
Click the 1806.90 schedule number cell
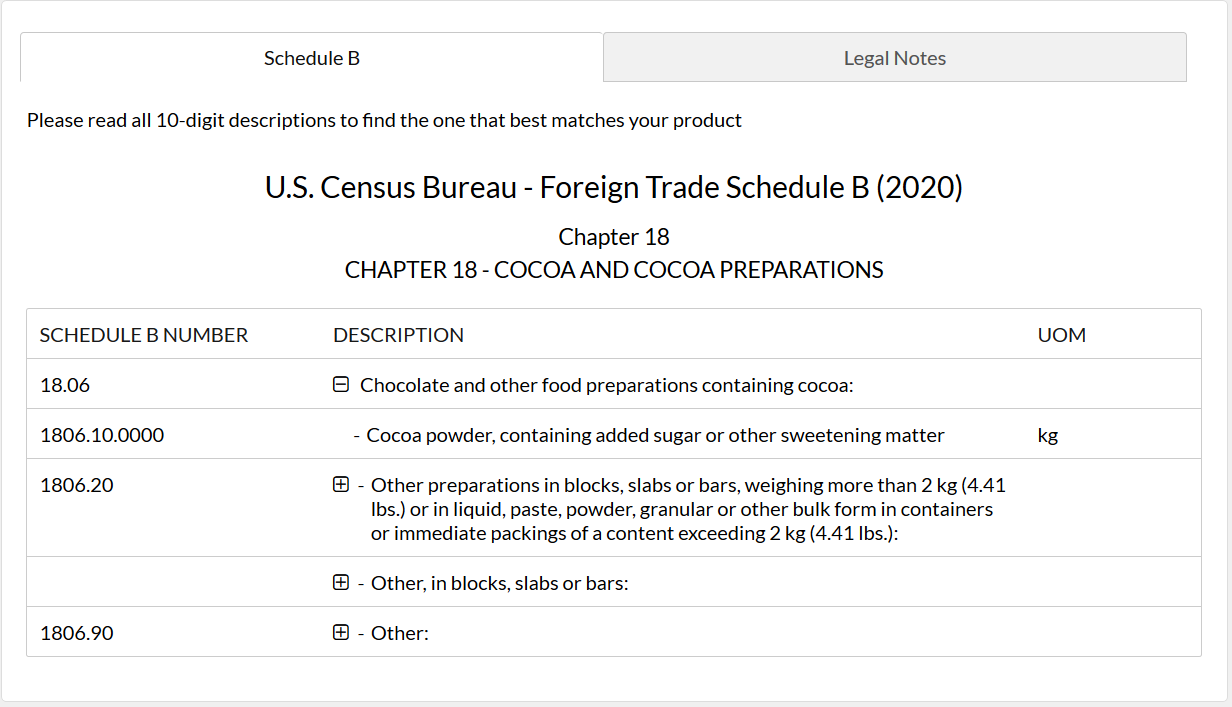tap(77, 633)
